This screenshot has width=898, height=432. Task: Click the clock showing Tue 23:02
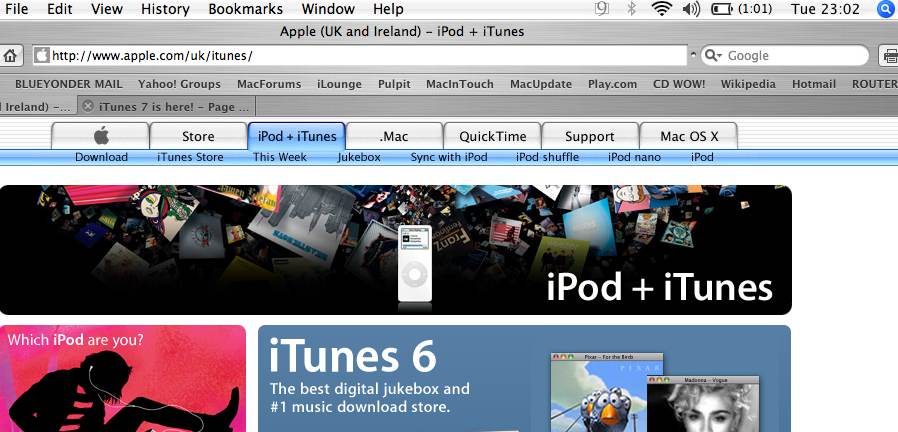tap(825, 9)
